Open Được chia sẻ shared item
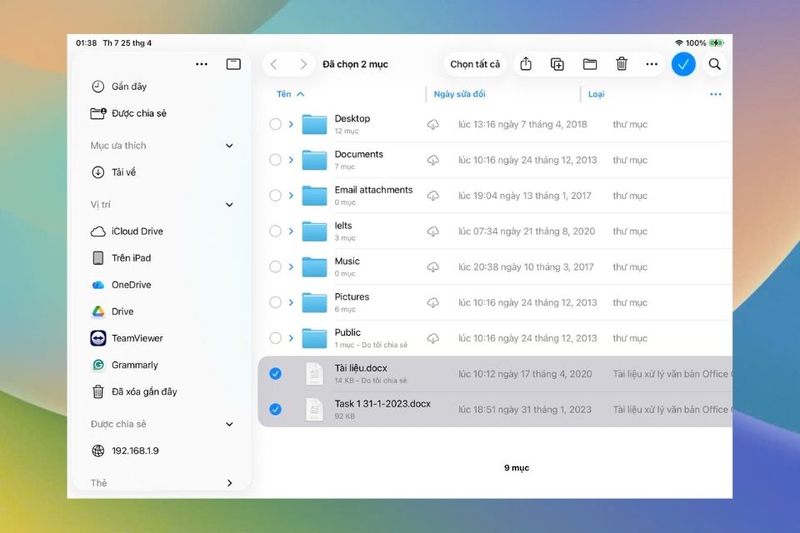Image resolution: width=800 pixels, height=533 pixels. [x=129, y=113]
